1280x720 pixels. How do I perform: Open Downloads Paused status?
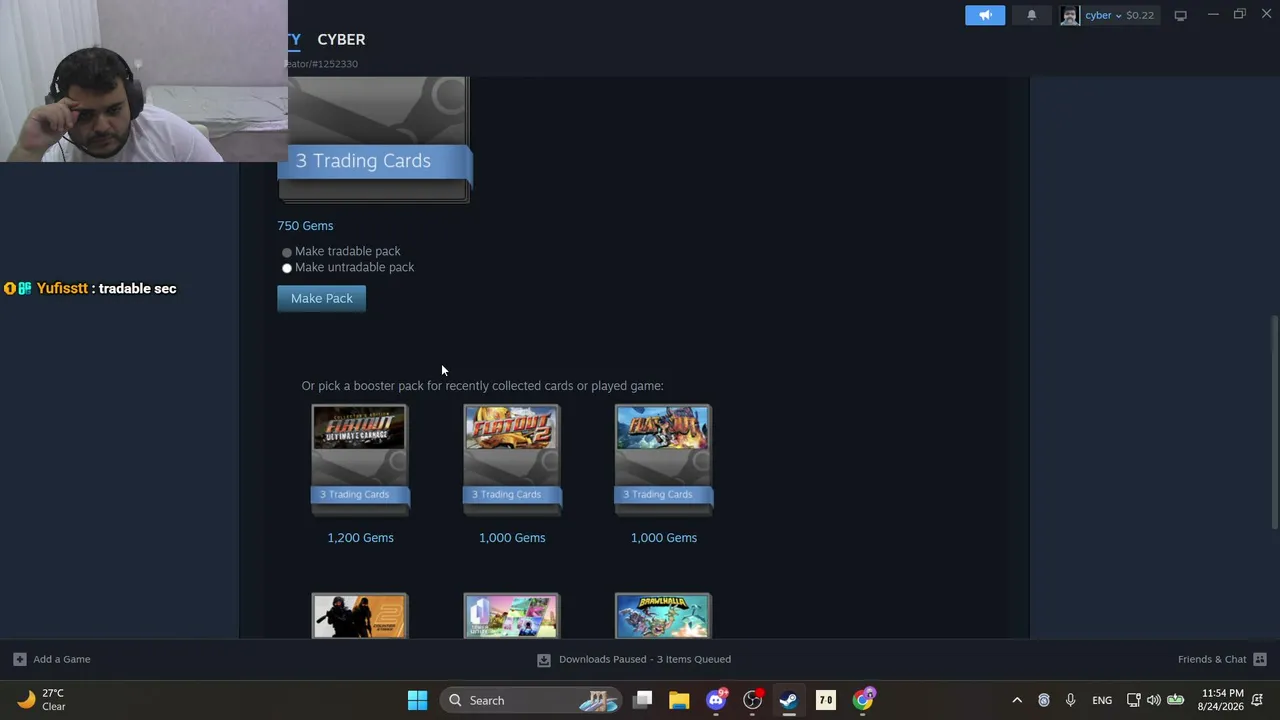pyautogui.click(x=645, y=659)
